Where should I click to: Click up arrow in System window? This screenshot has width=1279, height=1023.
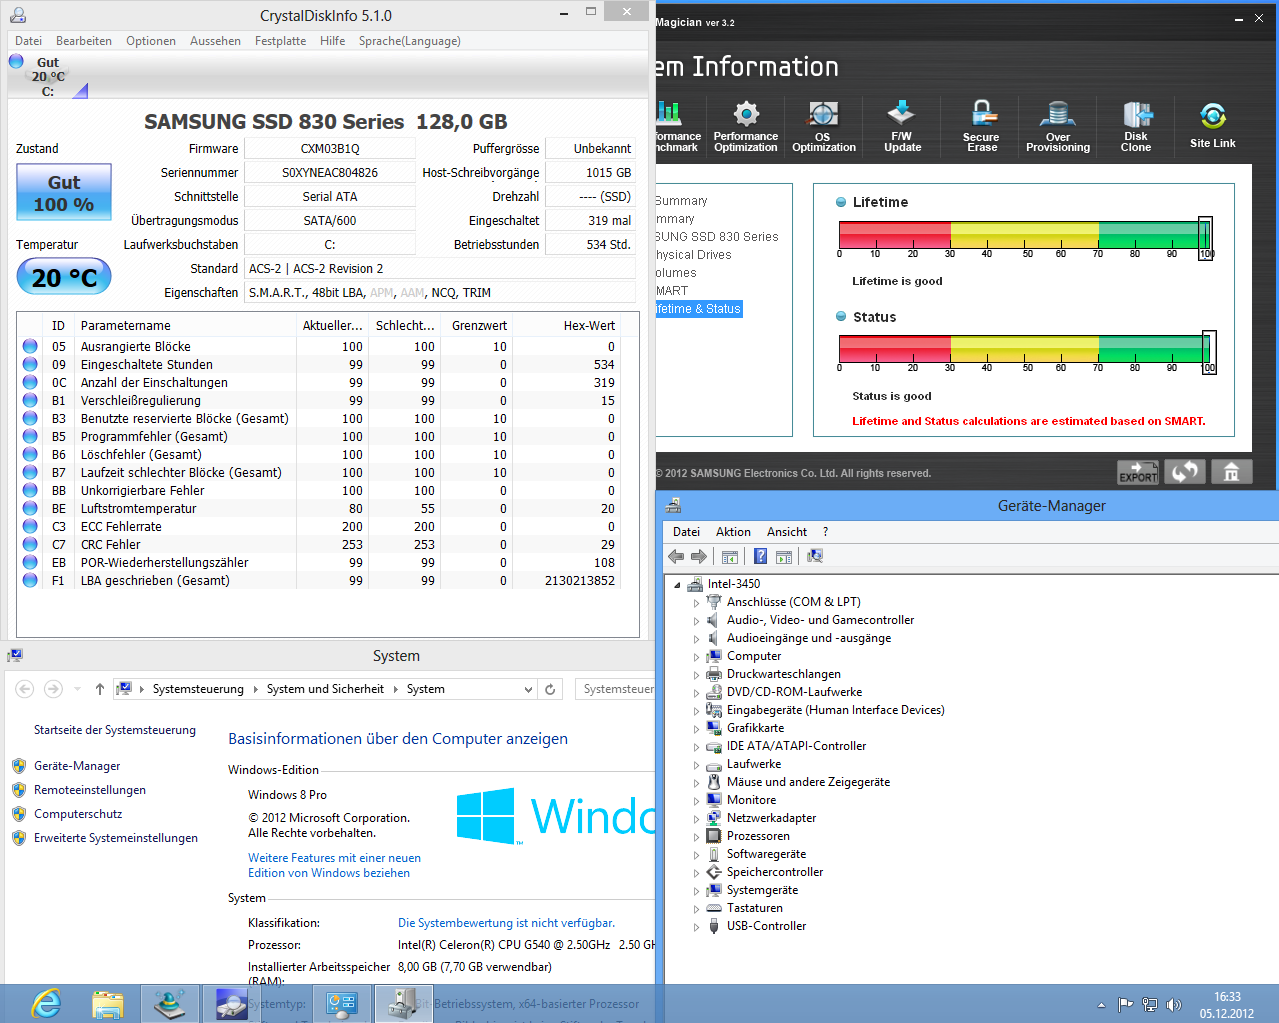pyautogui.click(x=100, y=689)
